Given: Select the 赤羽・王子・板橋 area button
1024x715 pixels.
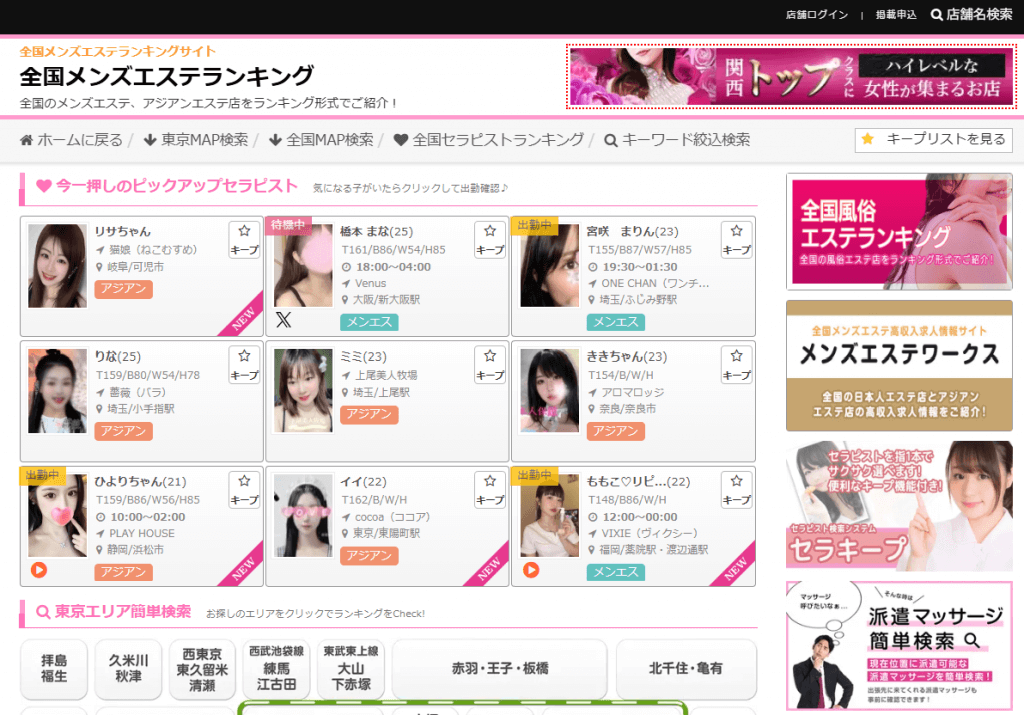Looking at the screenshot, I should coord(500,668).
